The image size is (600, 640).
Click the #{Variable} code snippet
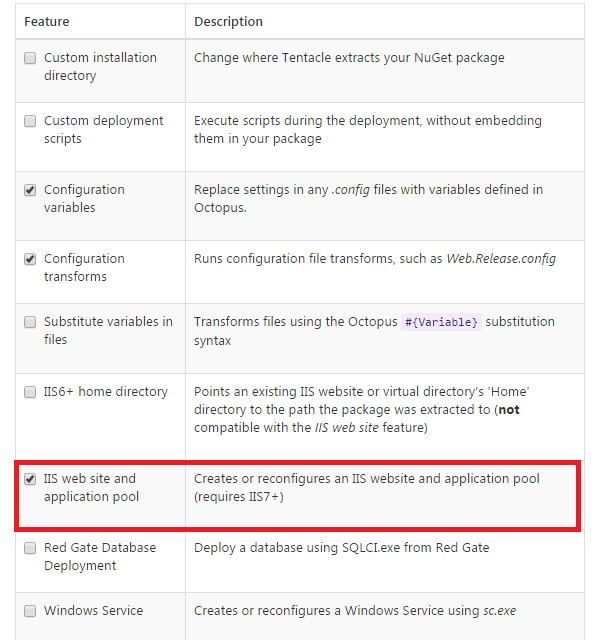[441, 322]
